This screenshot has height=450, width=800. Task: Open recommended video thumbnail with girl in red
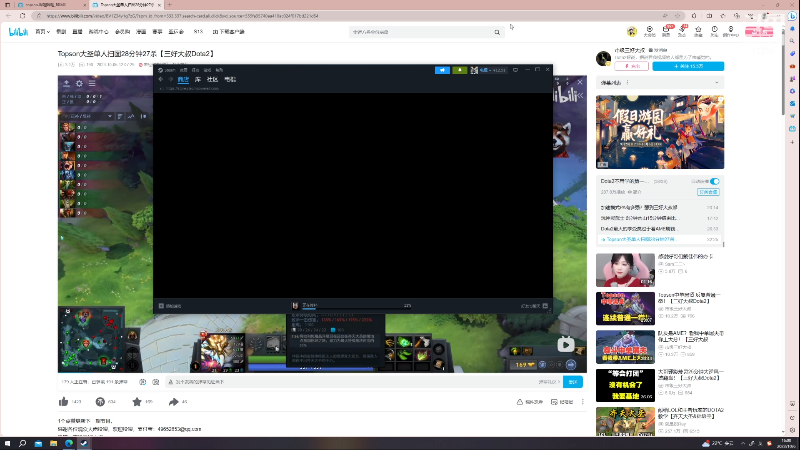pyautogui.click(x=625, y=270)
